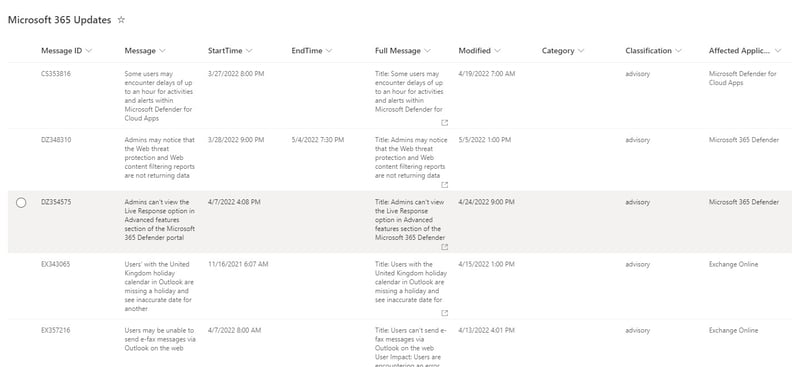Open the Affected Applic... column chevron
This screenshot has width=792, height=367.
pos(778,51)
